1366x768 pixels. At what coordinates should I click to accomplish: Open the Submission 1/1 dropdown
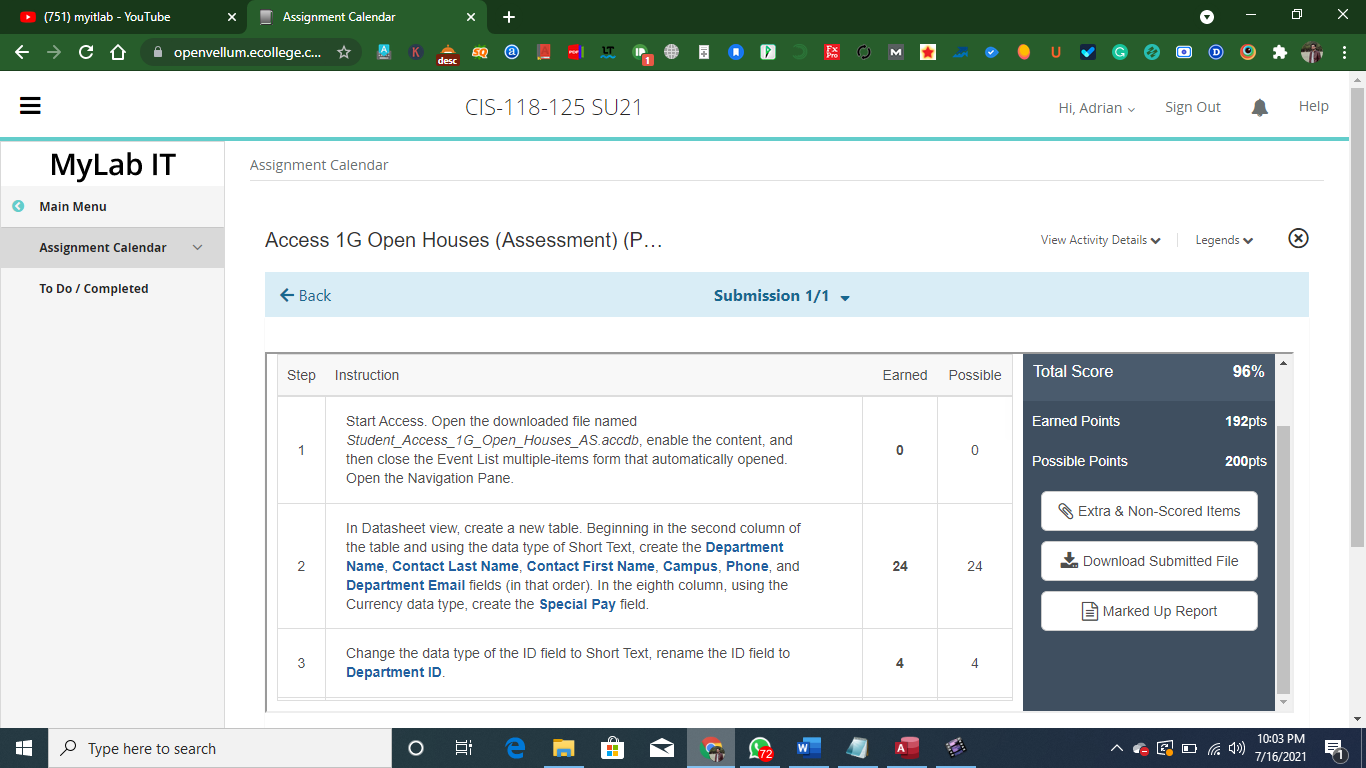(x=782, y=296)
